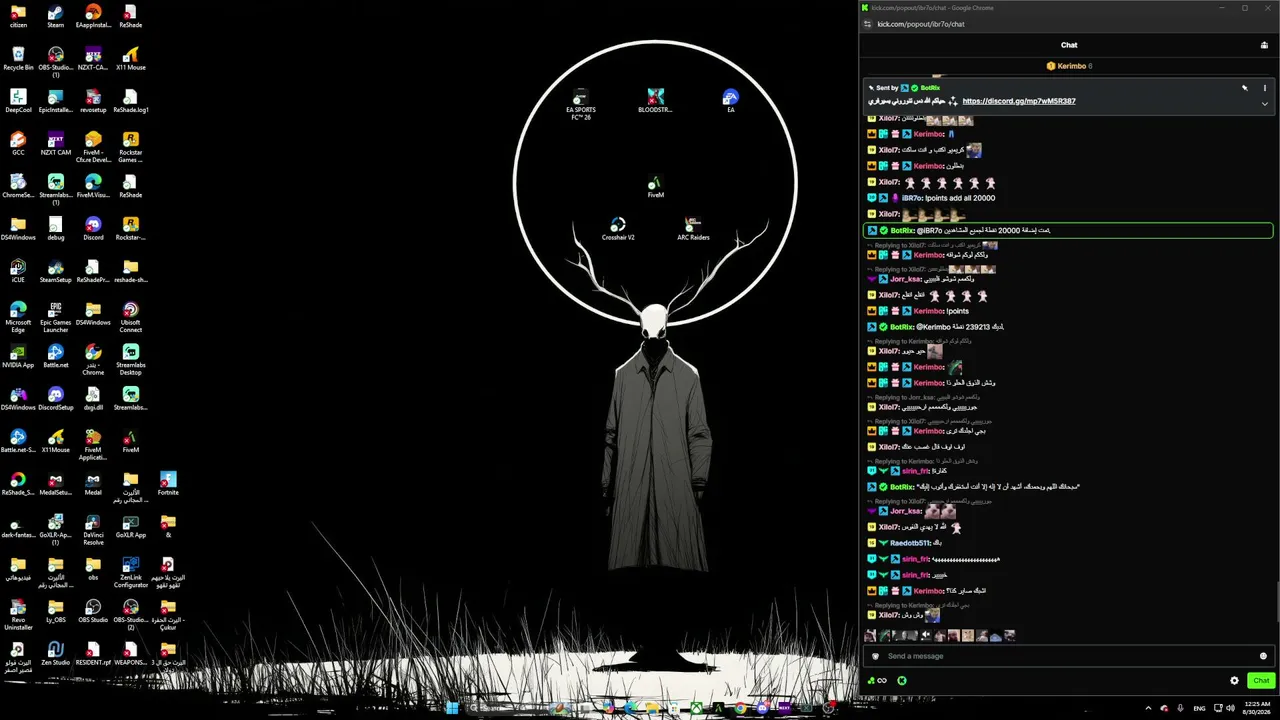The height and width of the screenshot is (720, 1280).
Task: Select the BLOODSTR... game desktop icon
Action: pos(655,101)
